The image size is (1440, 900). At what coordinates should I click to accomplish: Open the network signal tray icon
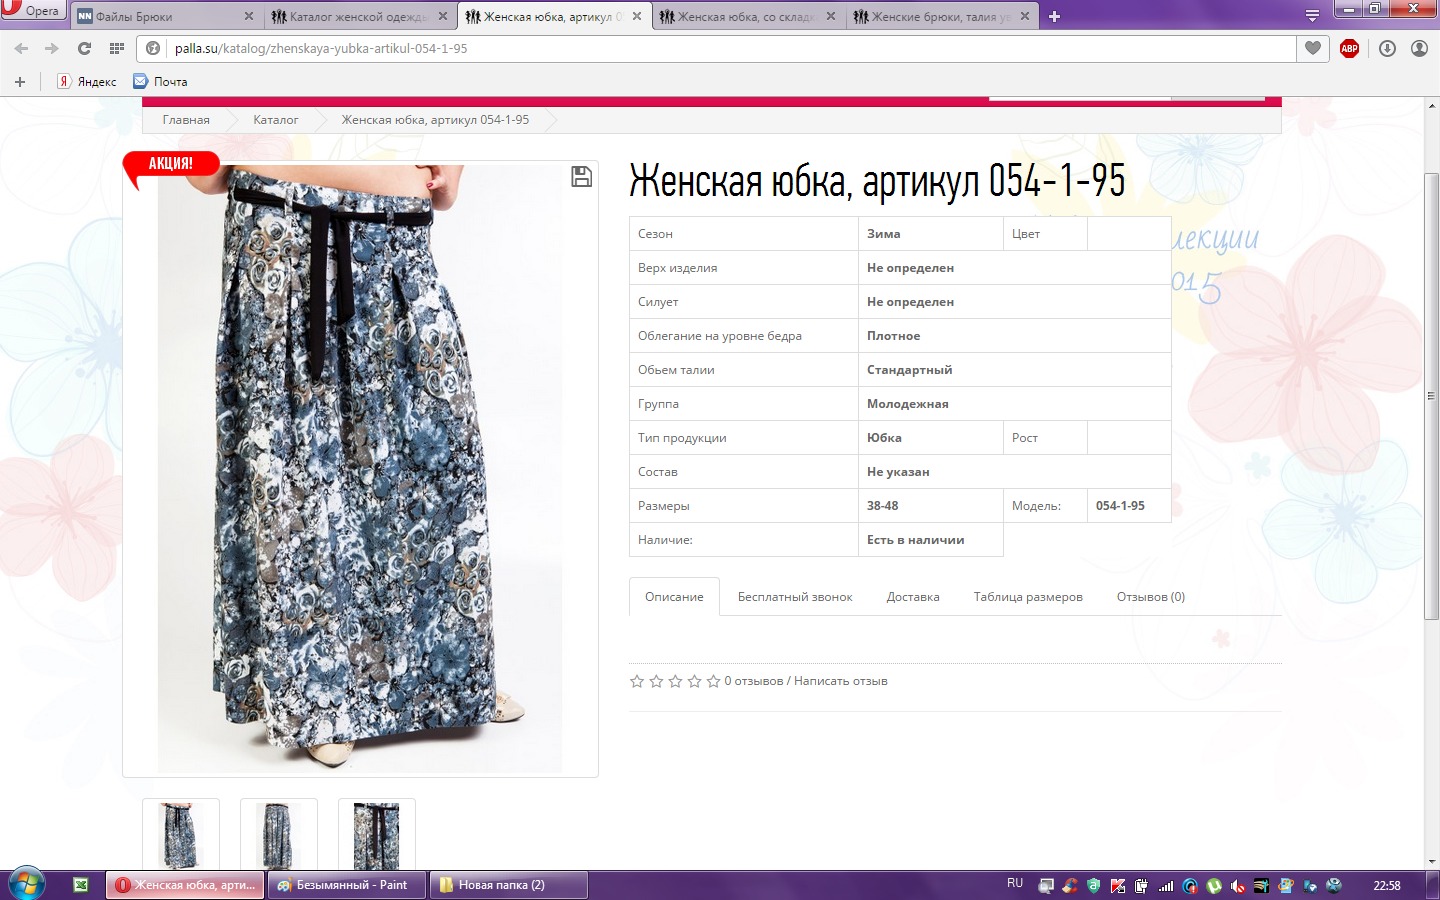tap(1166, 886)
